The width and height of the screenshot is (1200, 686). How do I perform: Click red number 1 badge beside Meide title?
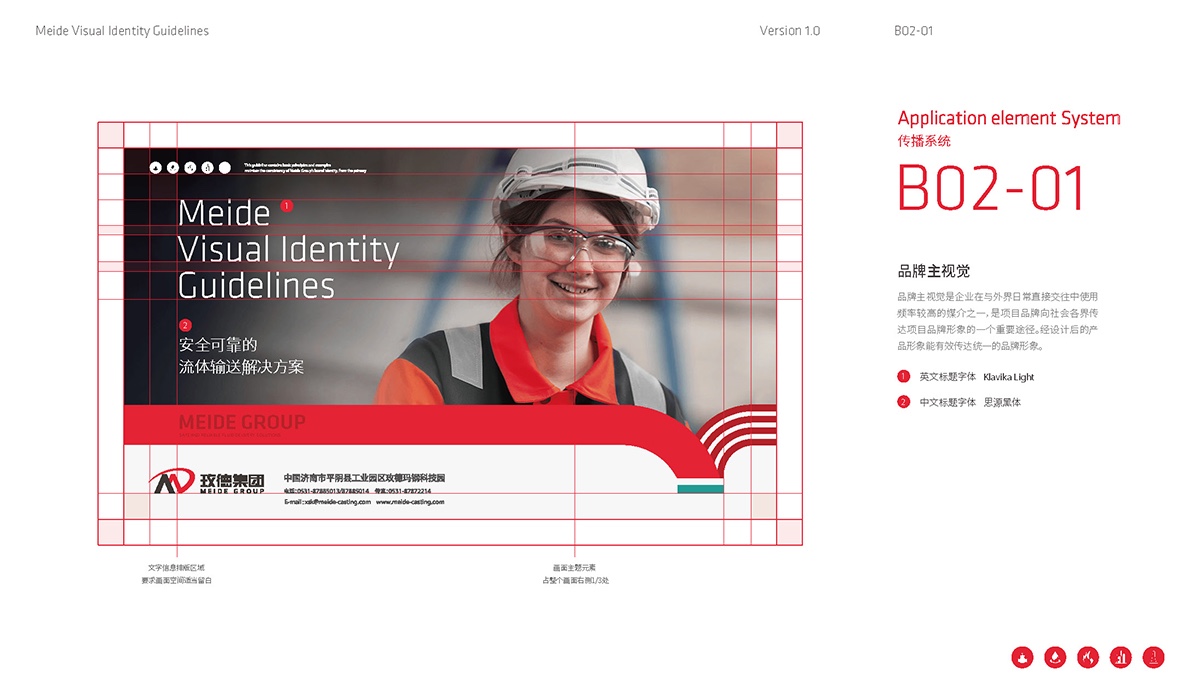pos(287,205)
